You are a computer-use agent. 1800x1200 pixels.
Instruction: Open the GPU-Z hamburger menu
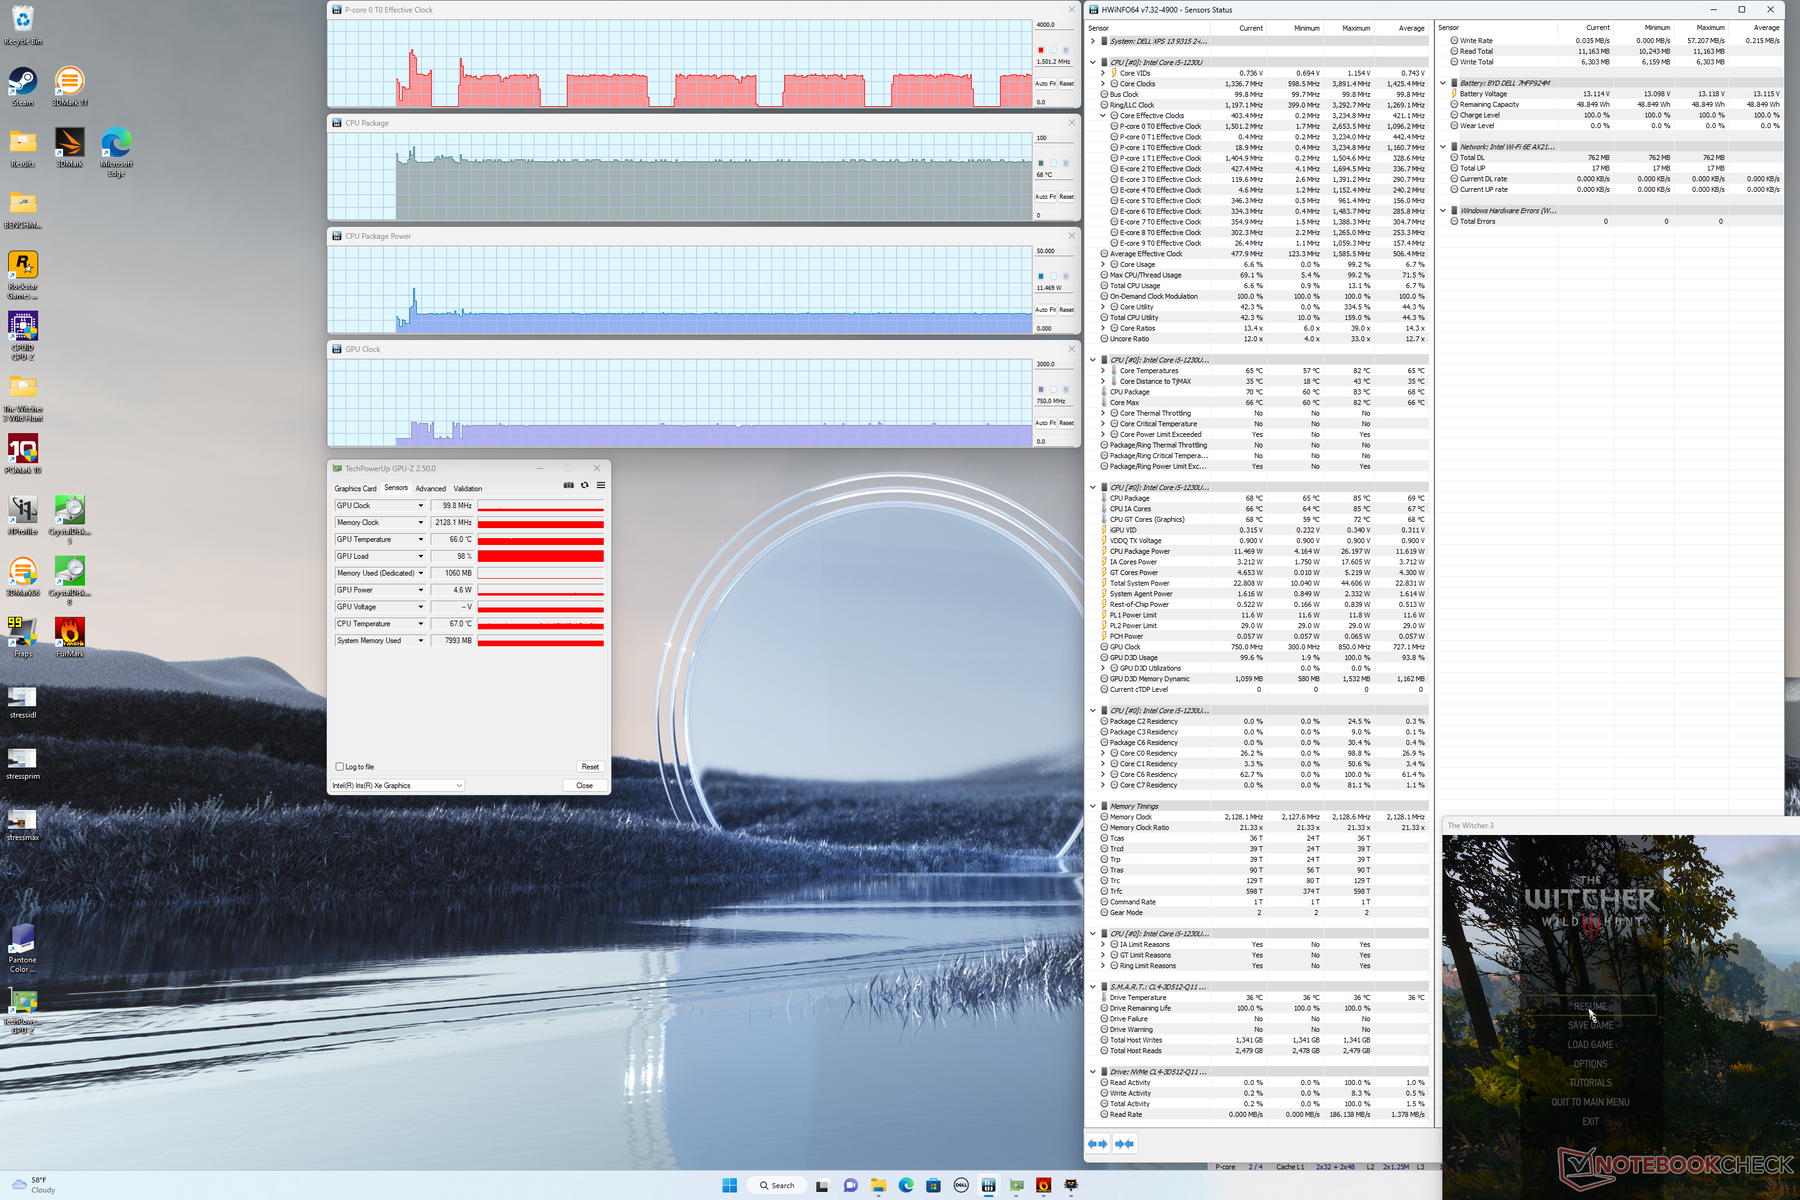(601, 485)
